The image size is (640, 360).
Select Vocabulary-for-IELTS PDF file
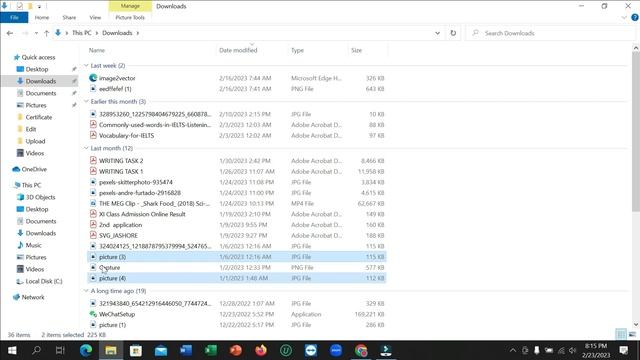[x=237, y=136]
